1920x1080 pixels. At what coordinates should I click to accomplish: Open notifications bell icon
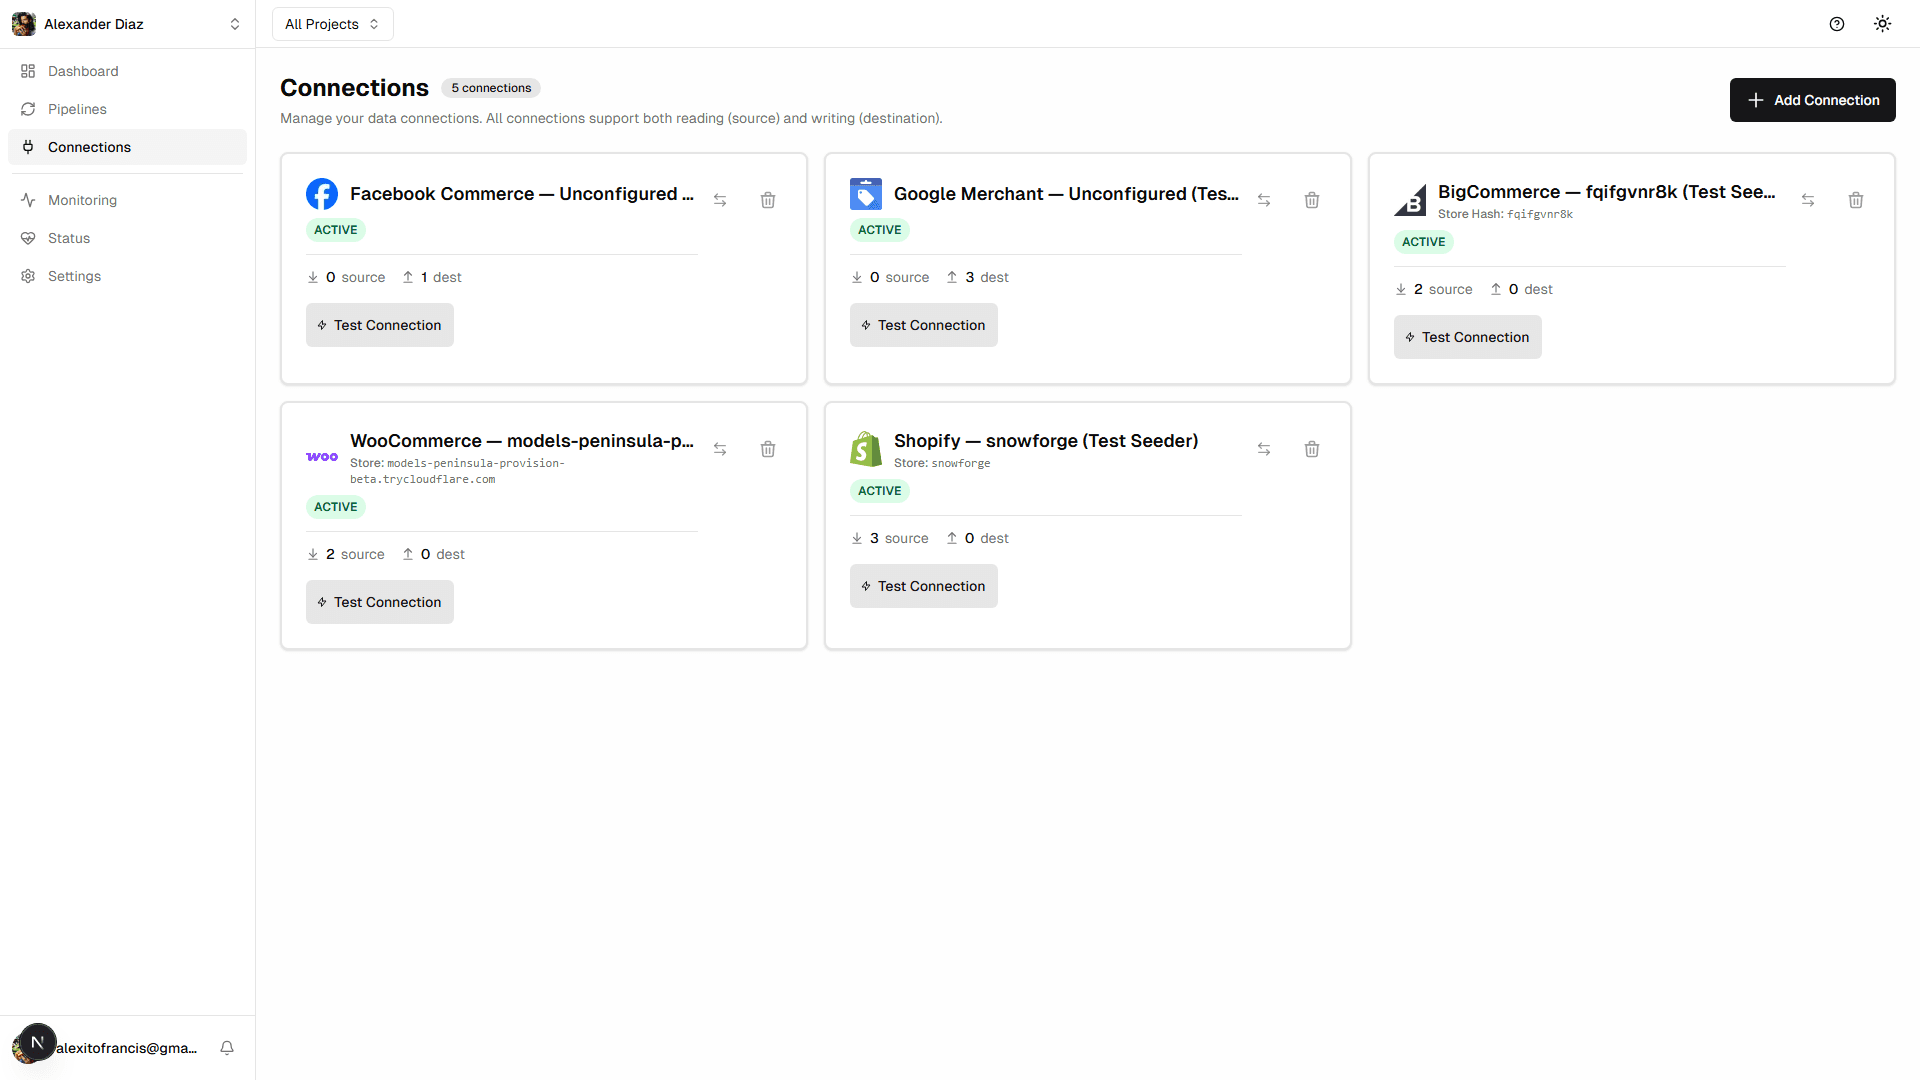click(227, 1048)
